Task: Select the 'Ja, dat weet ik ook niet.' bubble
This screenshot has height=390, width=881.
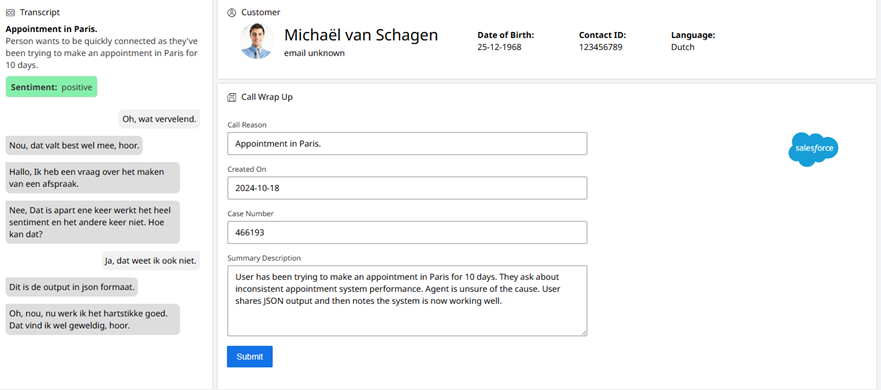Action: point(151,260)
